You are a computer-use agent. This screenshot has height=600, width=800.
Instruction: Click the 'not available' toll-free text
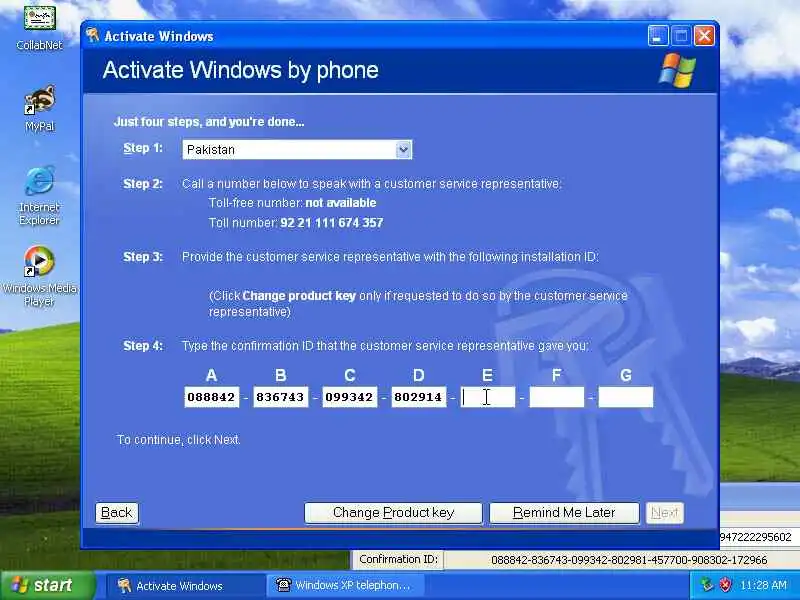click(x=341, y=203)
